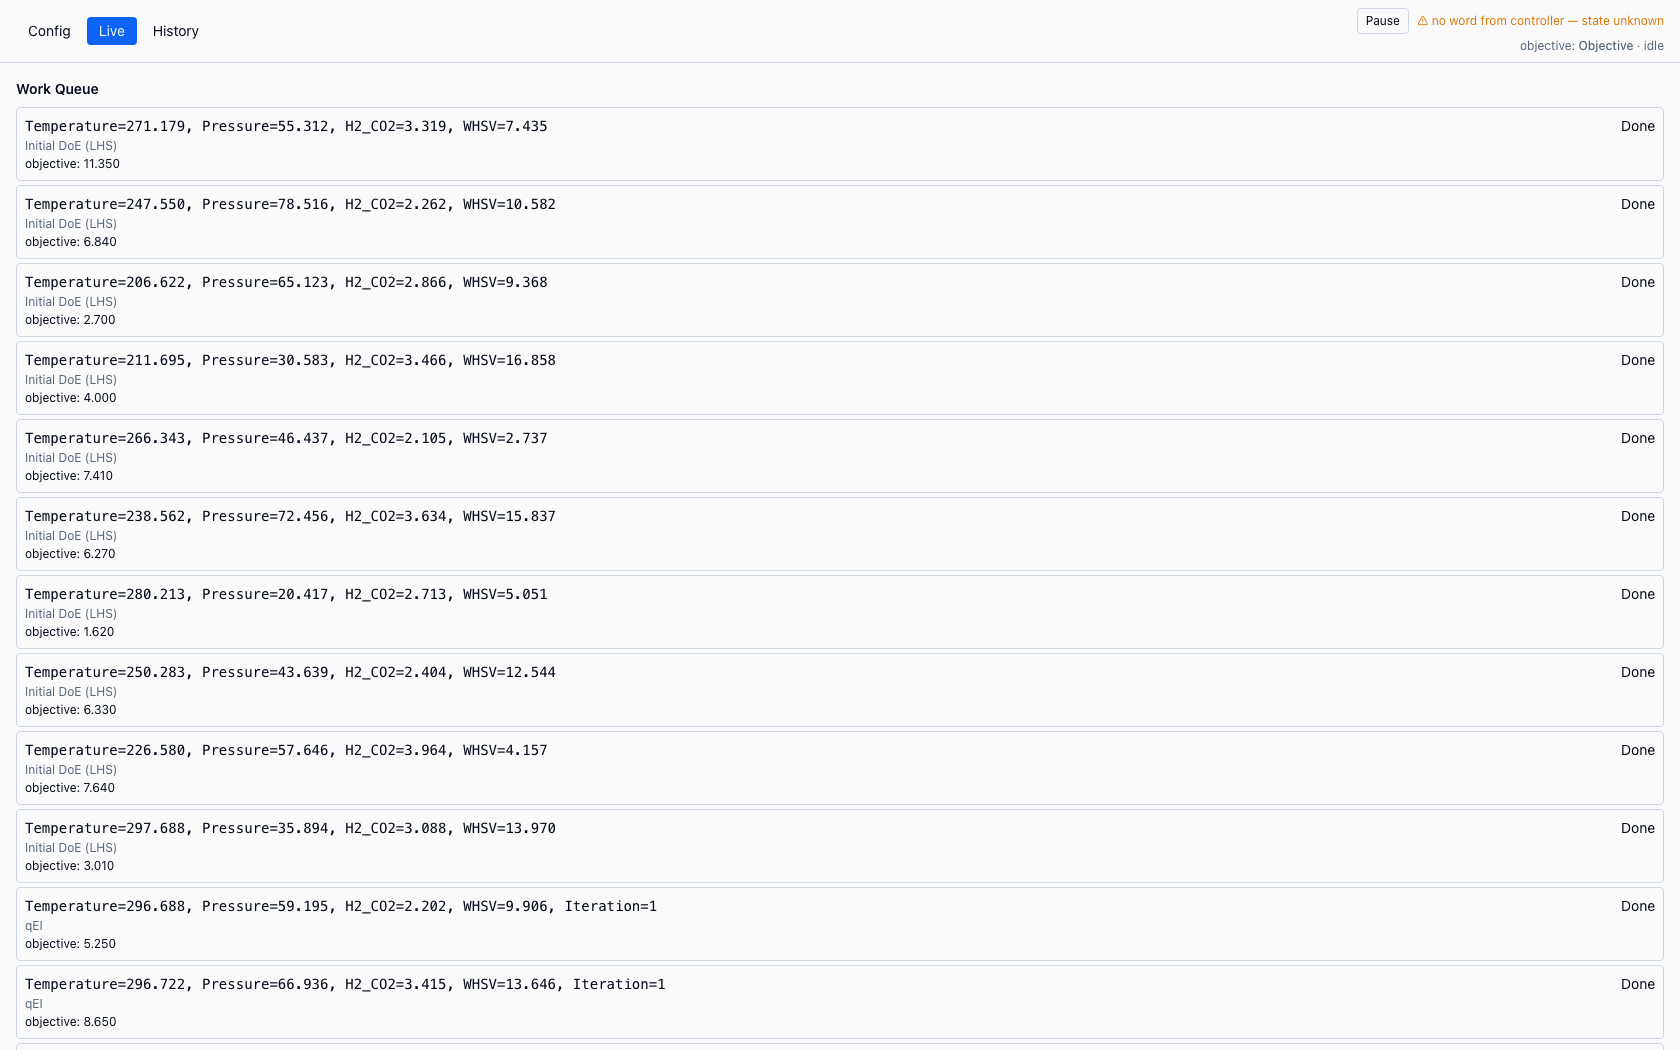Select the row with objective 1.620
This screenshot has height=1050, width=1680.
click(x=840, y=612)
